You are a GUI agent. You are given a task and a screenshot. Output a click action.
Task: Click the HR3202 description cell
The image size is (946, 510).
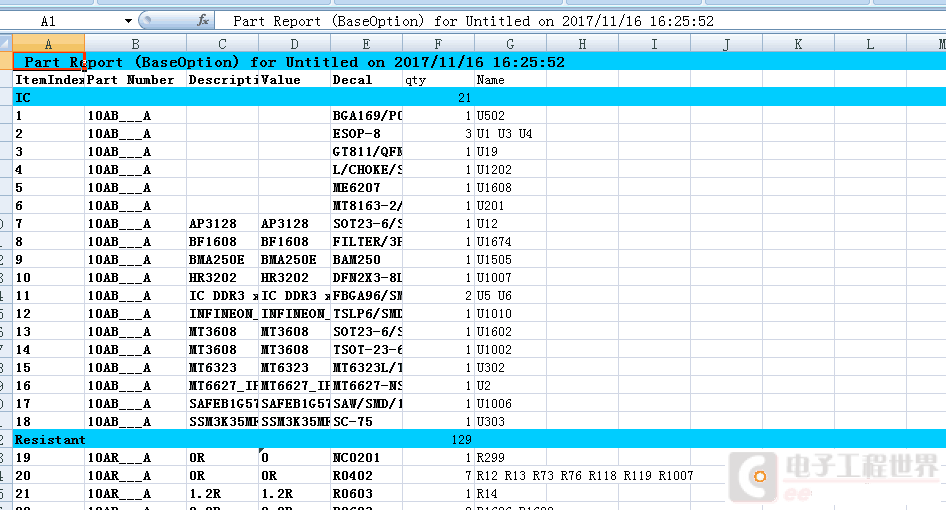click(x=223, y=278)
